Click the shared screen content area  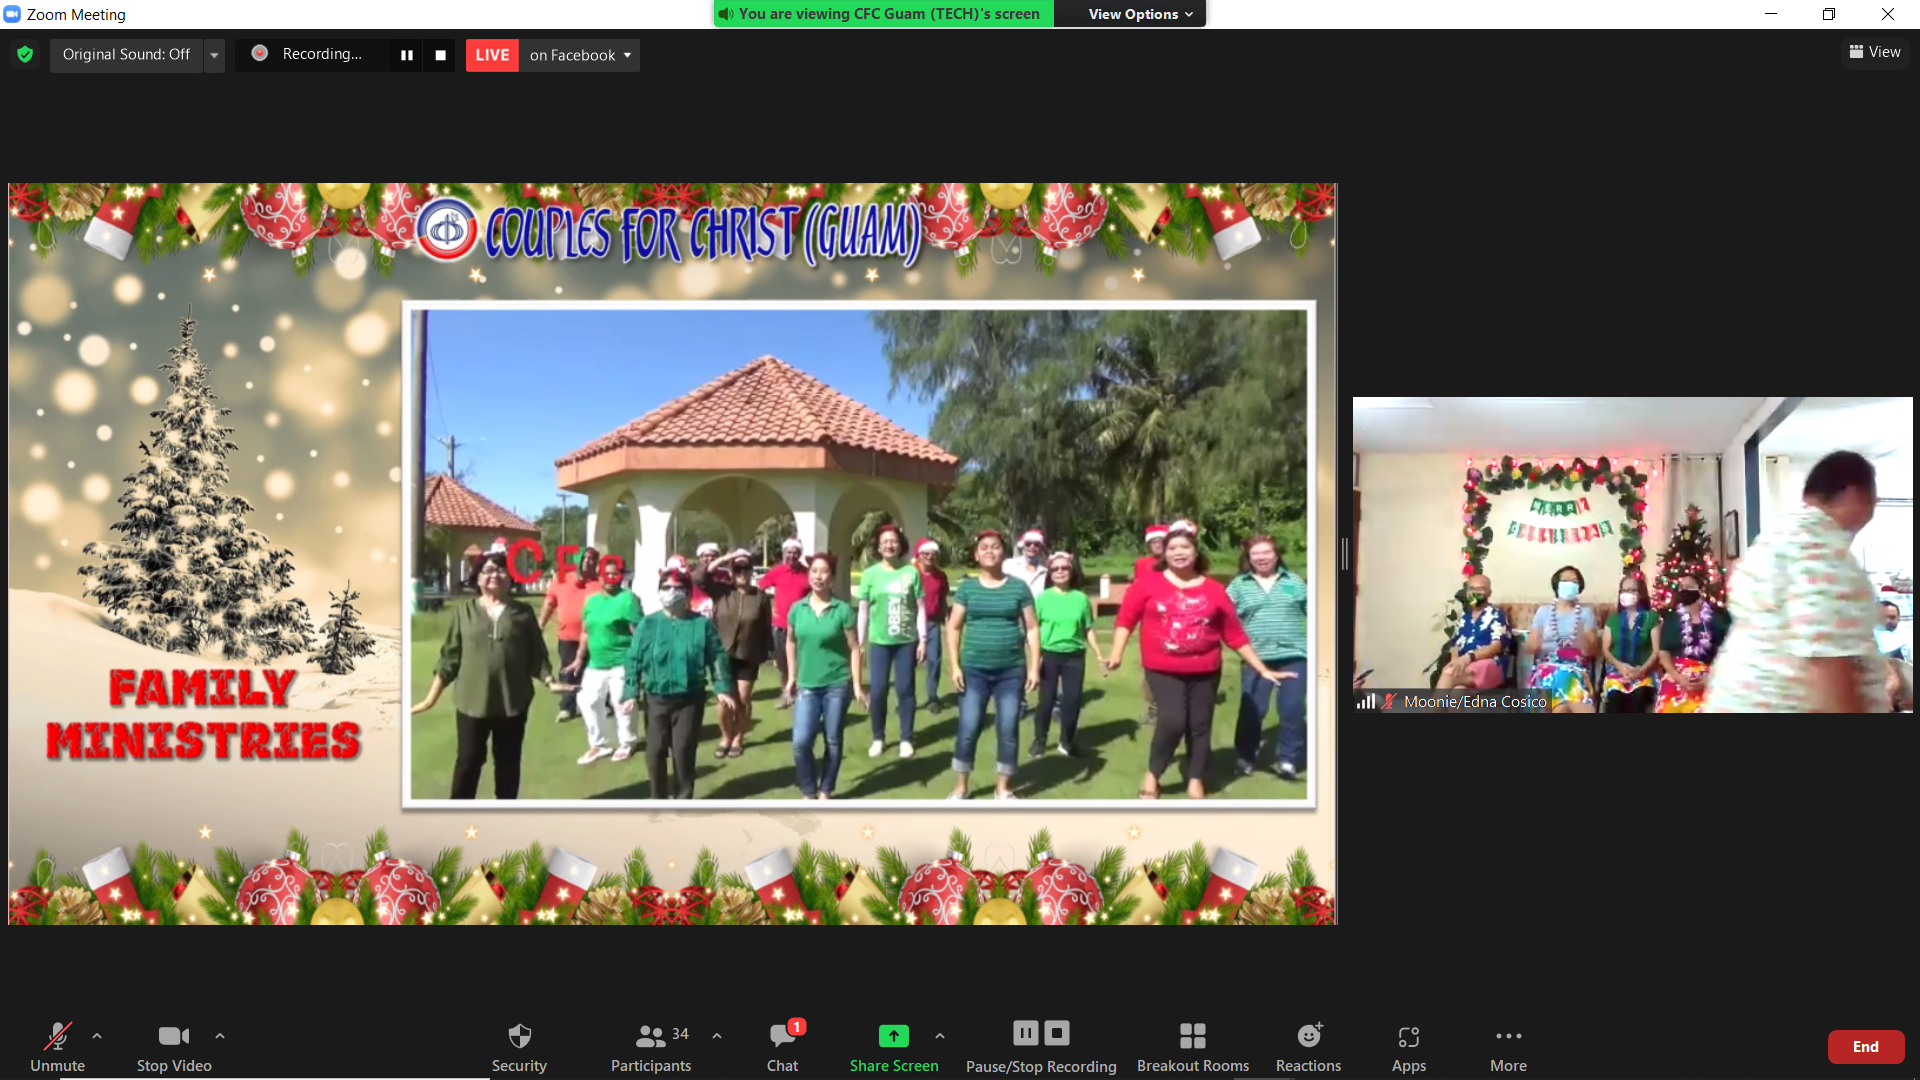coord(672,553)
